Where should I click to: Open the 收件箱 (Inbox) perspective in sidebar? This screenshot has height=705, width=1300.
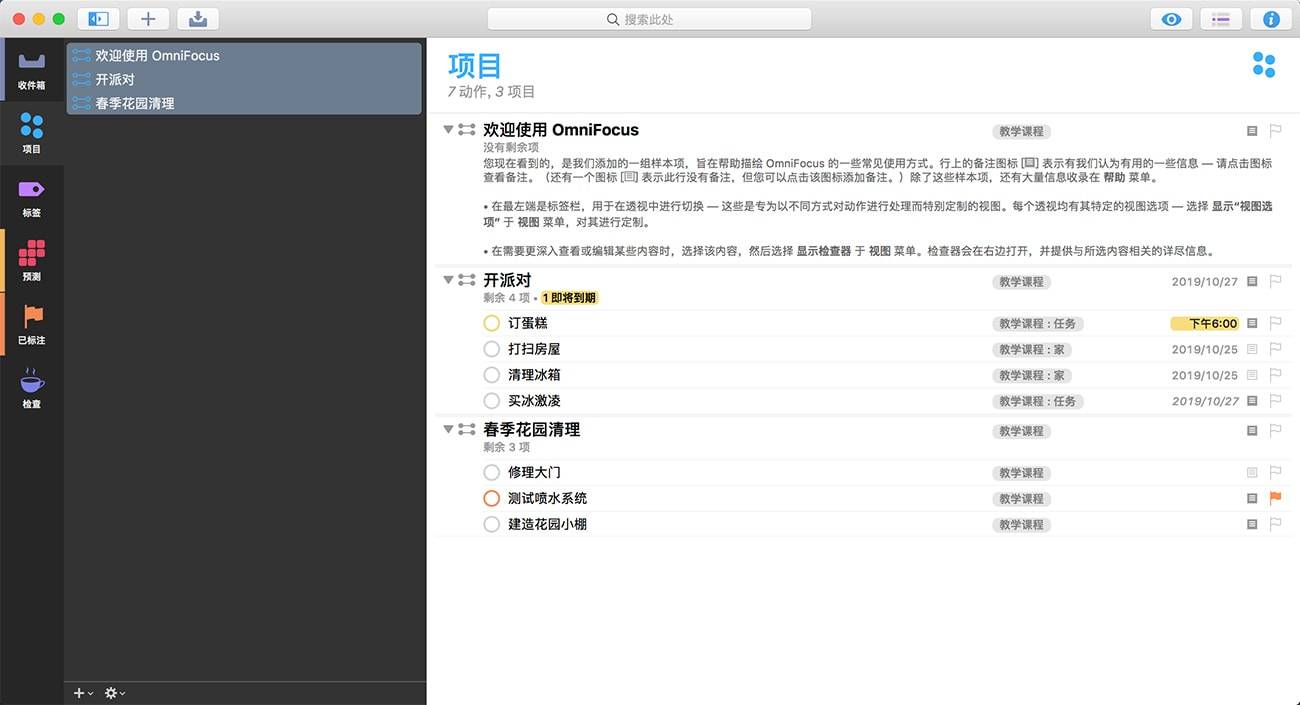point(32,70)
